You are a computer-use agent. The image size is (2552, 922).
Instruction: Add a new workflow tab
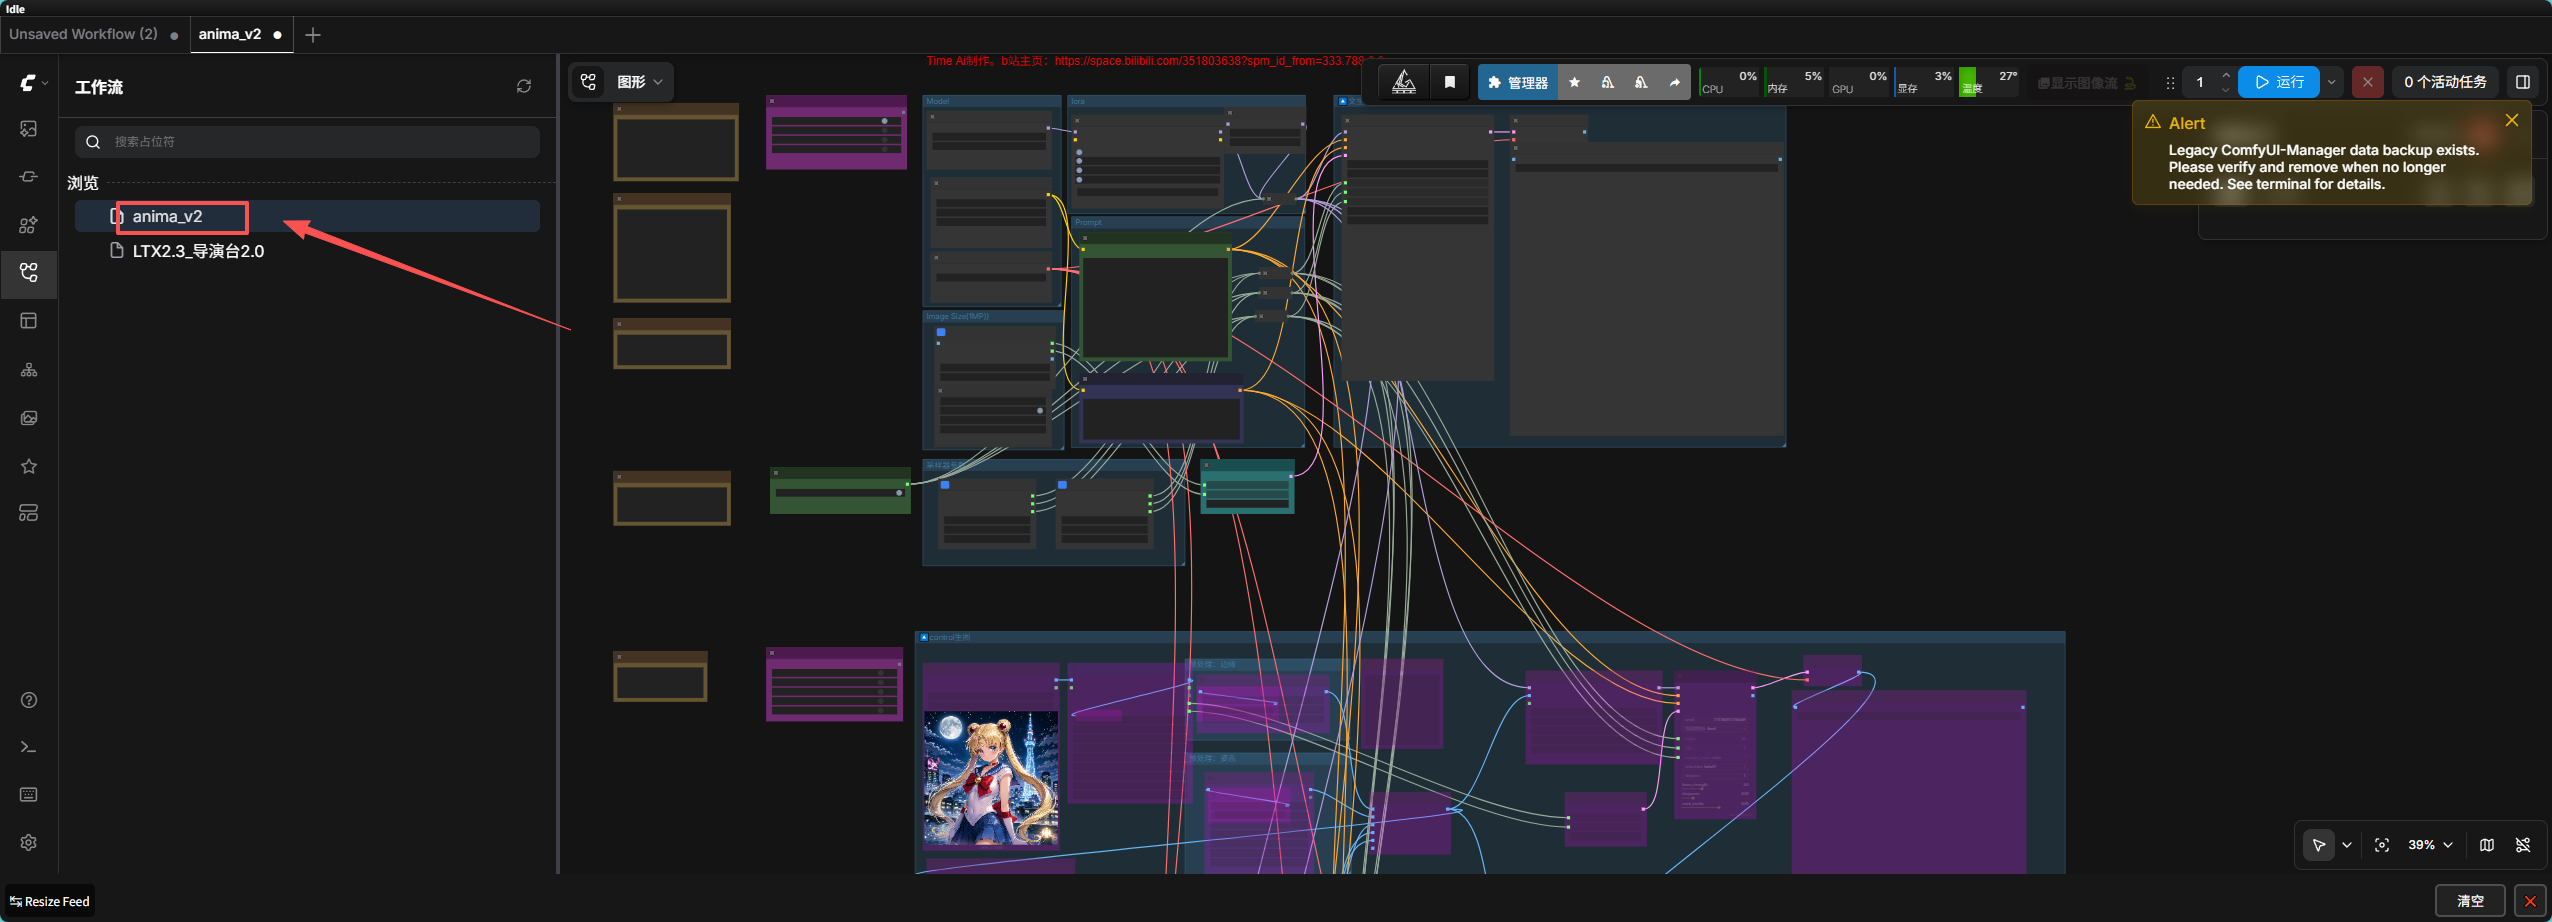[x=313, y=35]
